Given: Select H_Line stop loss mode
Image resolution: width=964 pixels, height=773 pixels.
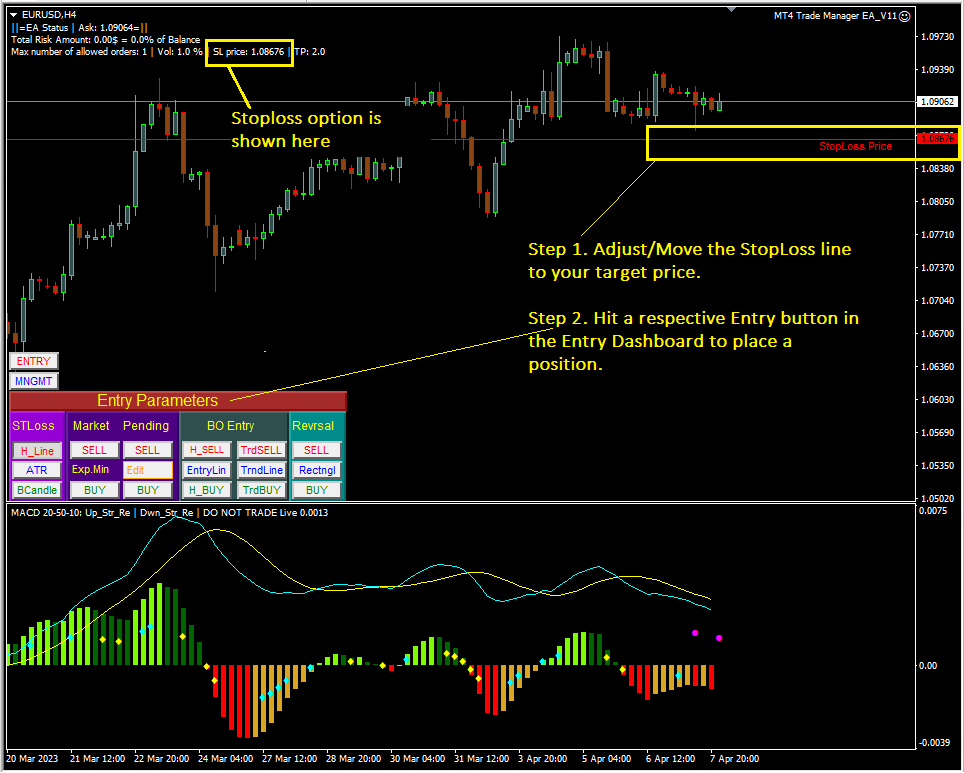Looking at the screenshot, I should coord(37,451).
